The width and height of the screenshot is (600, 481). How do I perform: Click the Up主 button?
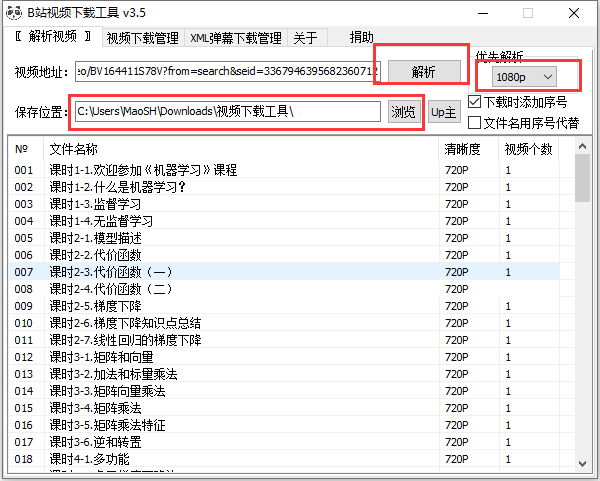444,112
